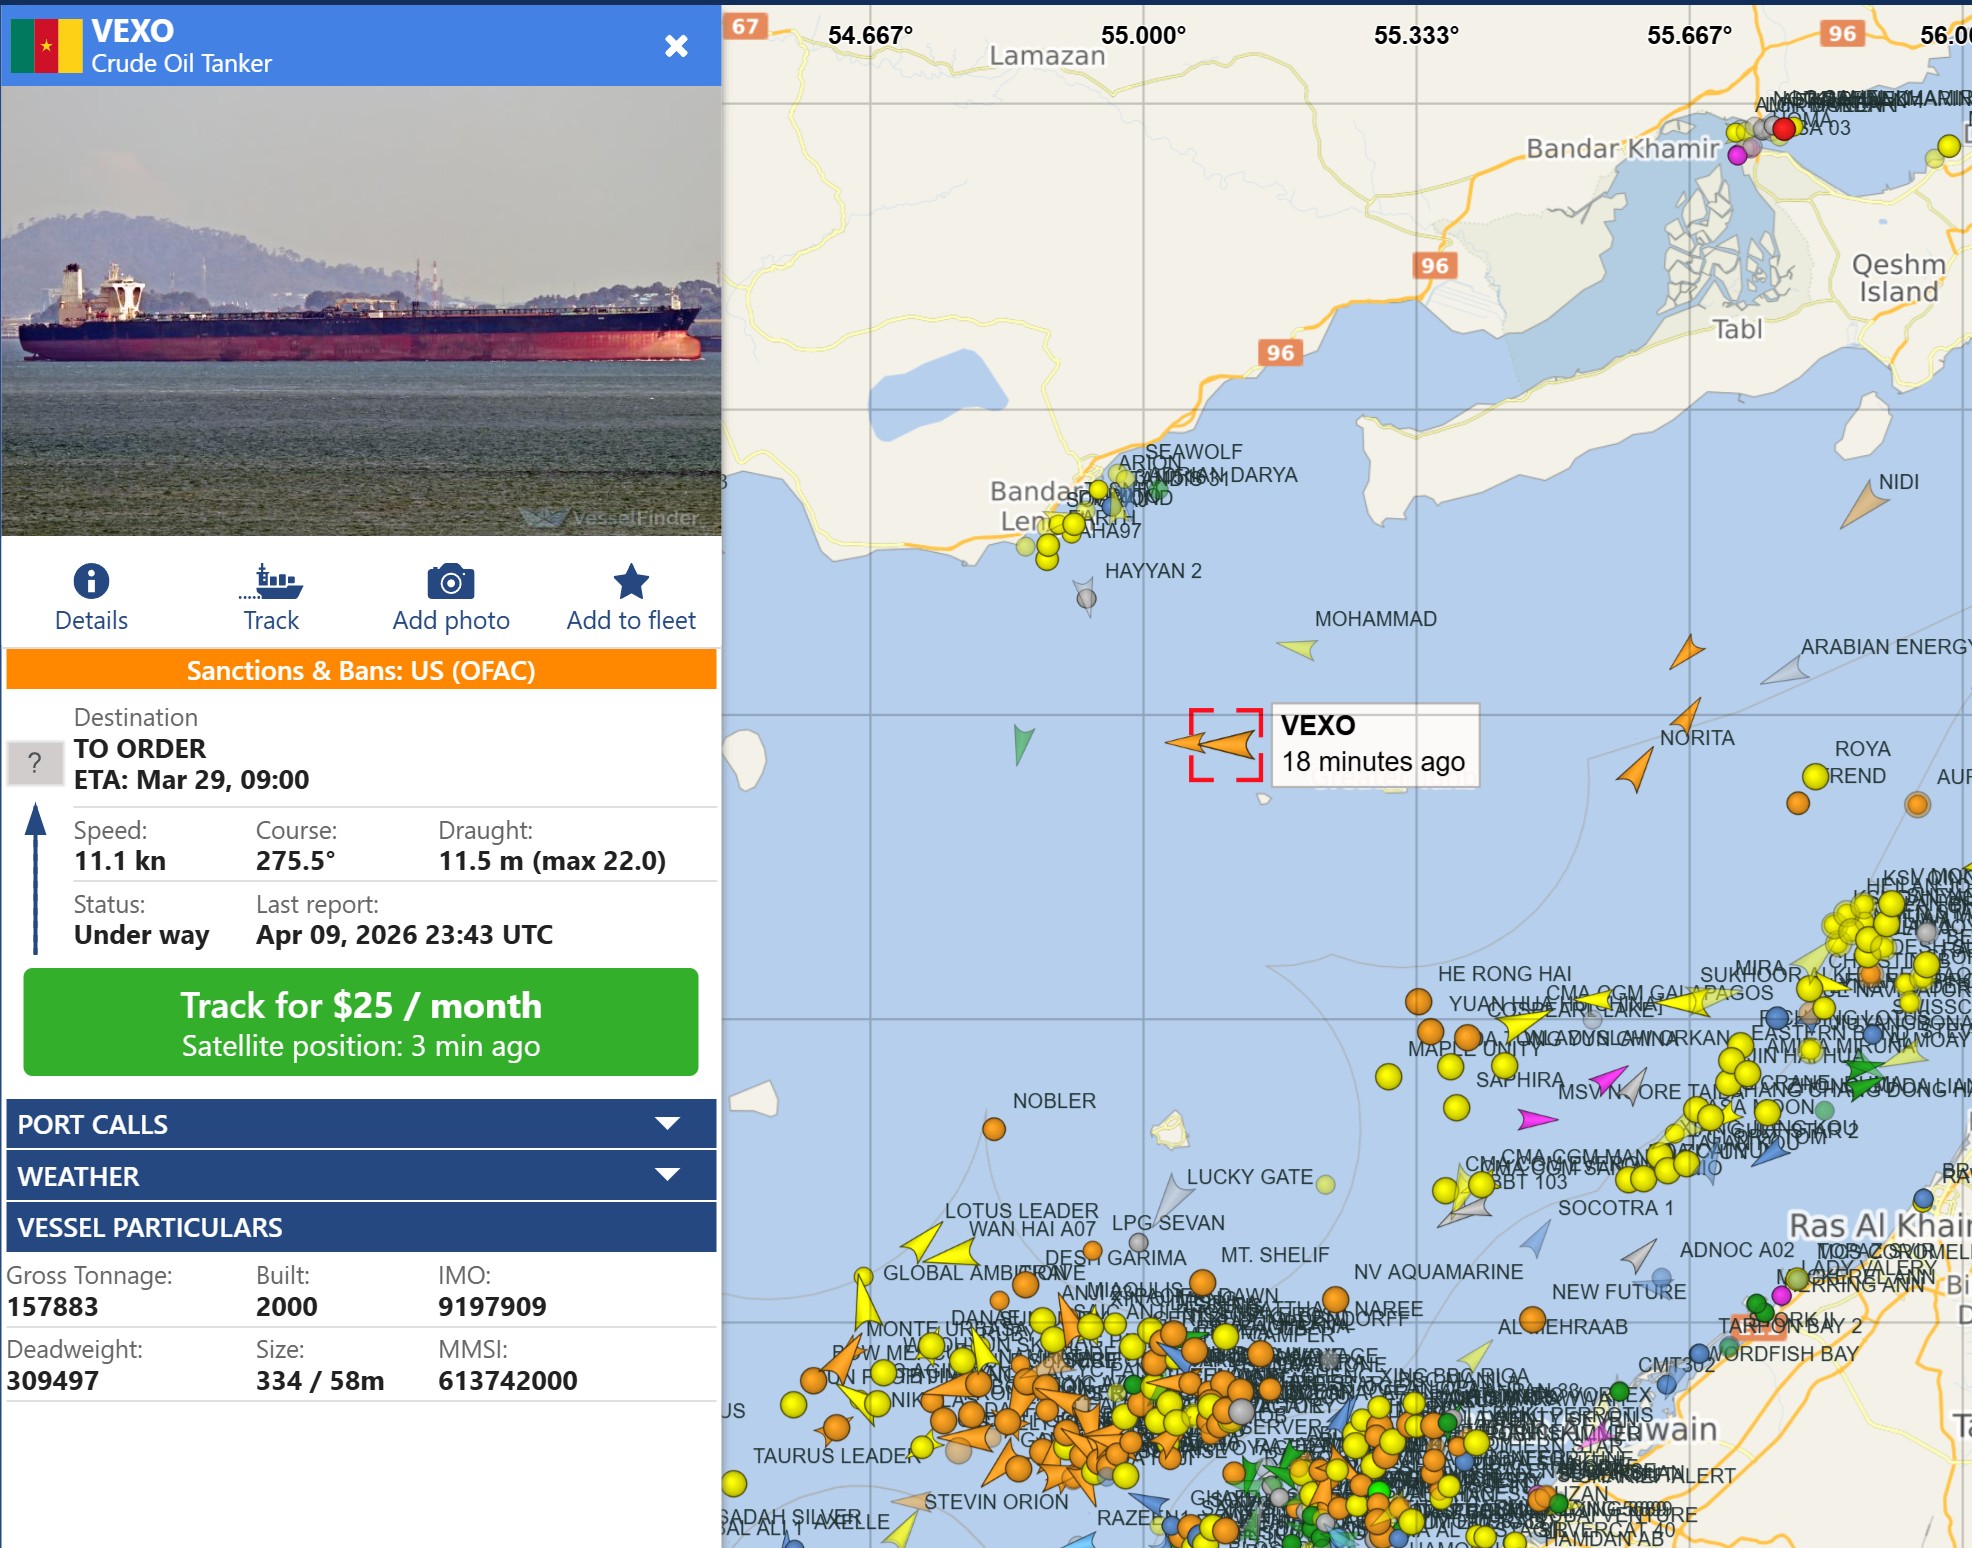Click the Cameroon flag icon
The height and width of the screenshot is (1548, 1972).
click(46, 46)
